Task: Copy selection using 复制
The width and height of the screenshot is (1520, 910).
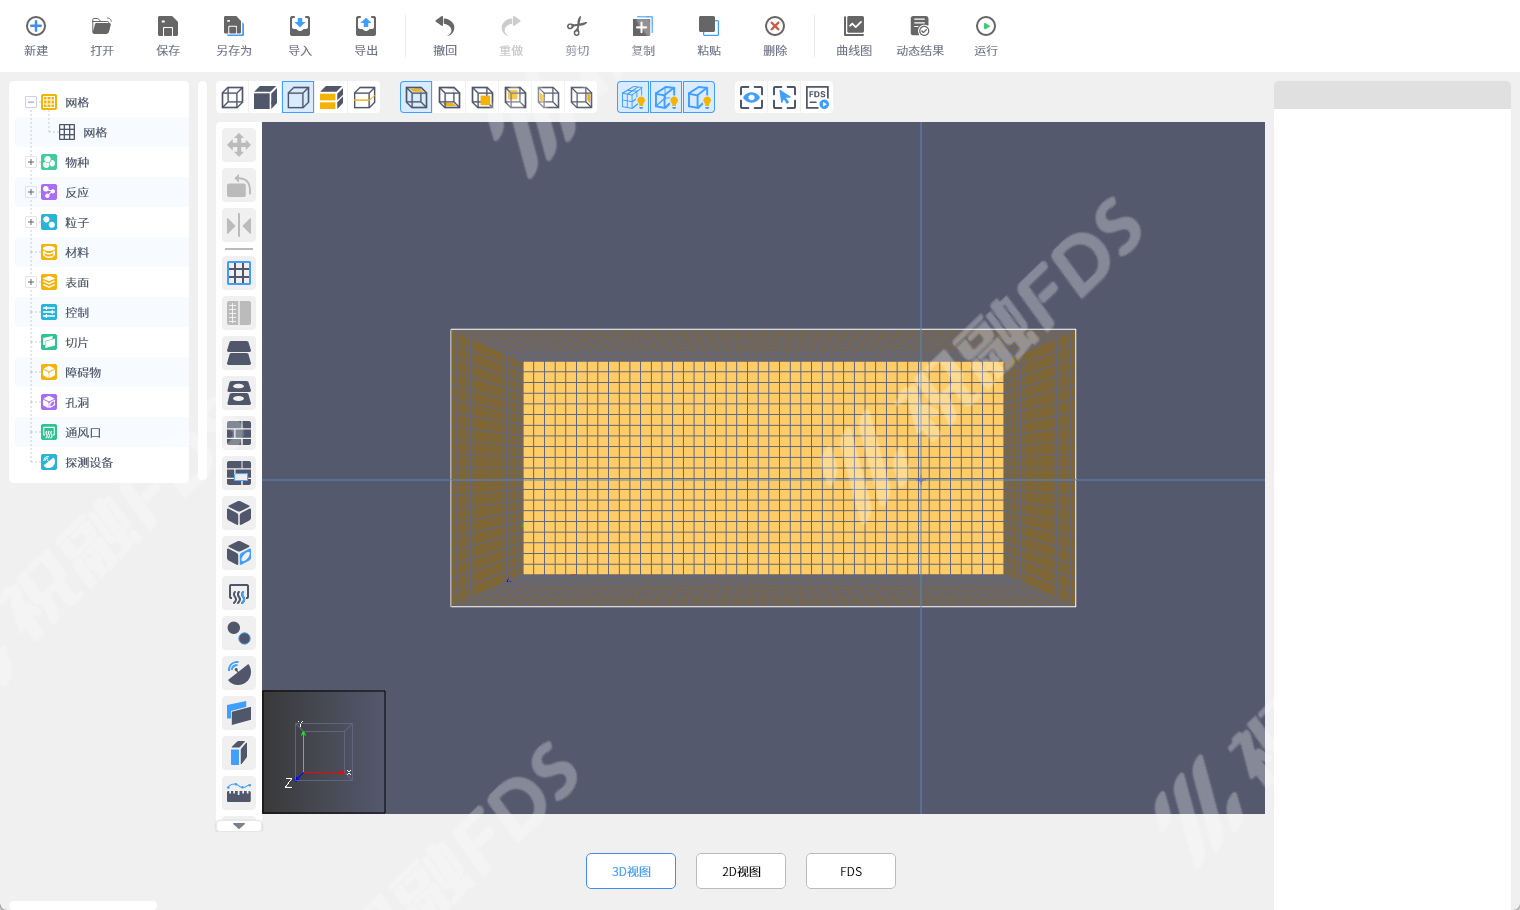Action: coord(643,36)
